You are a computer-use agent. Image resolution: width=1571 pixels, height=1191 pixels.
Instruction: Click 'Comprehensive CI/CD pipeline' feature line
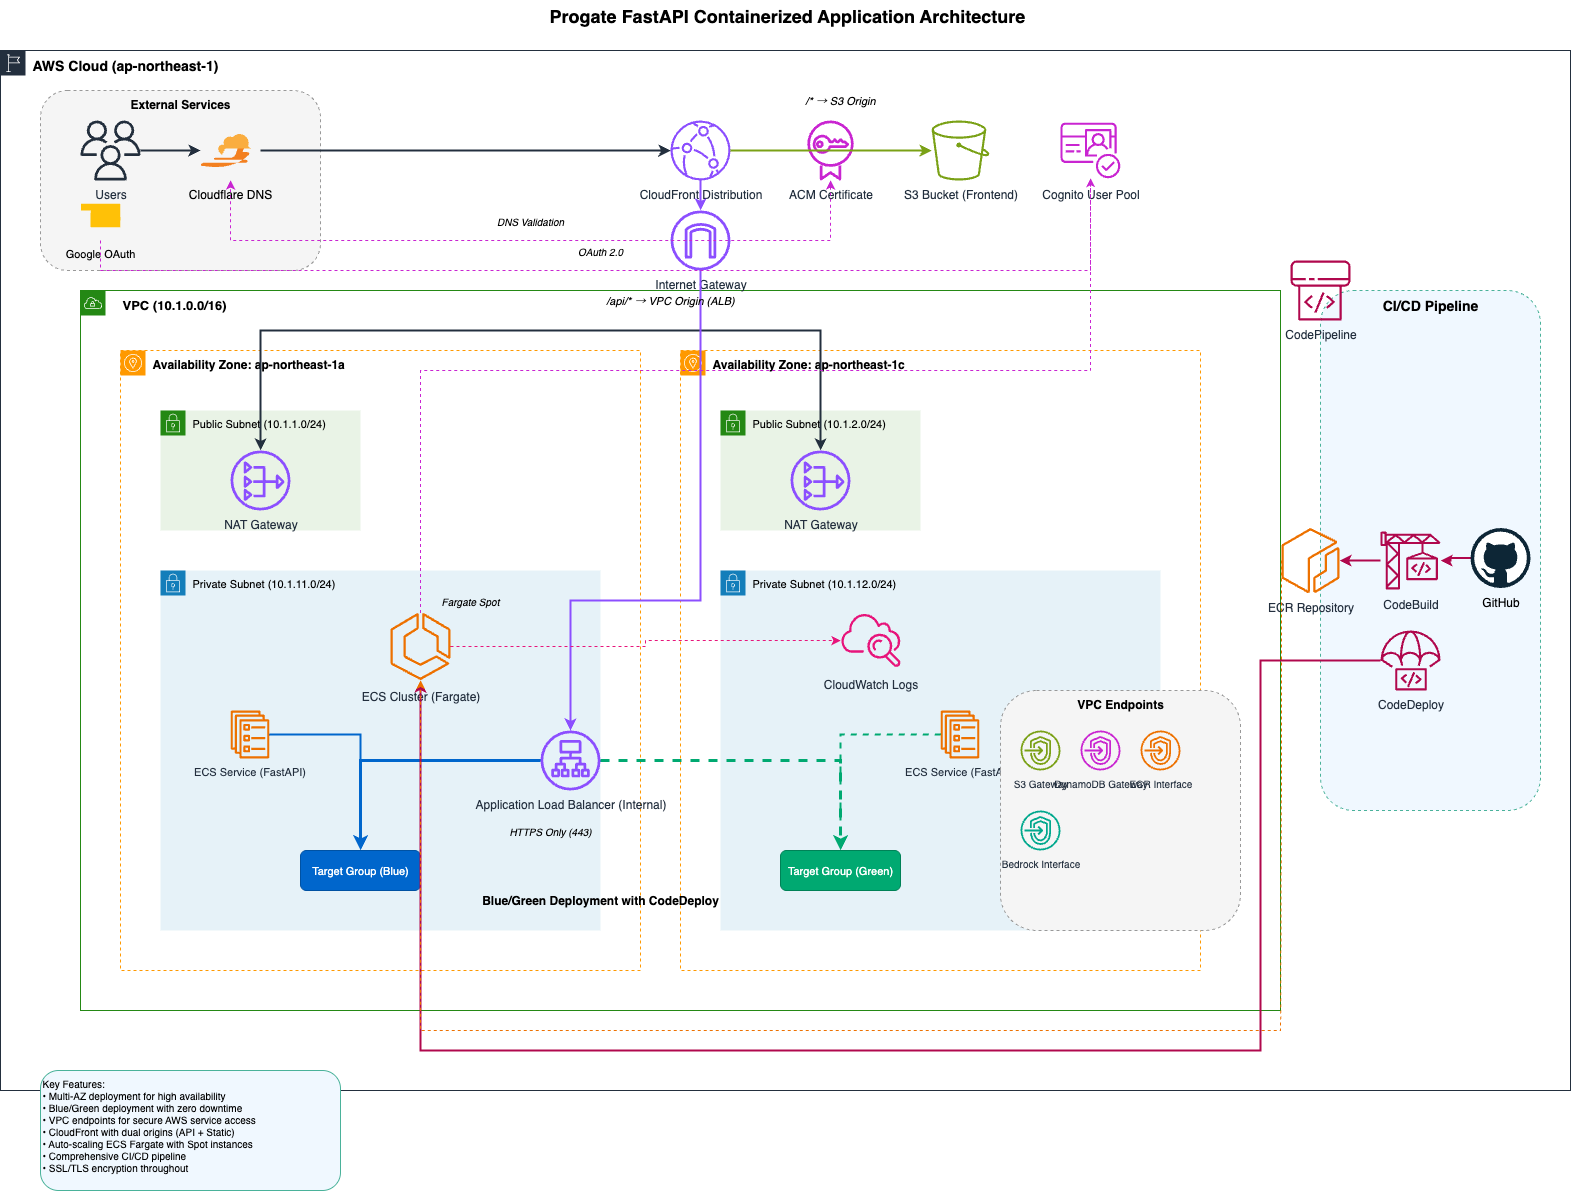pos(114,1157)
